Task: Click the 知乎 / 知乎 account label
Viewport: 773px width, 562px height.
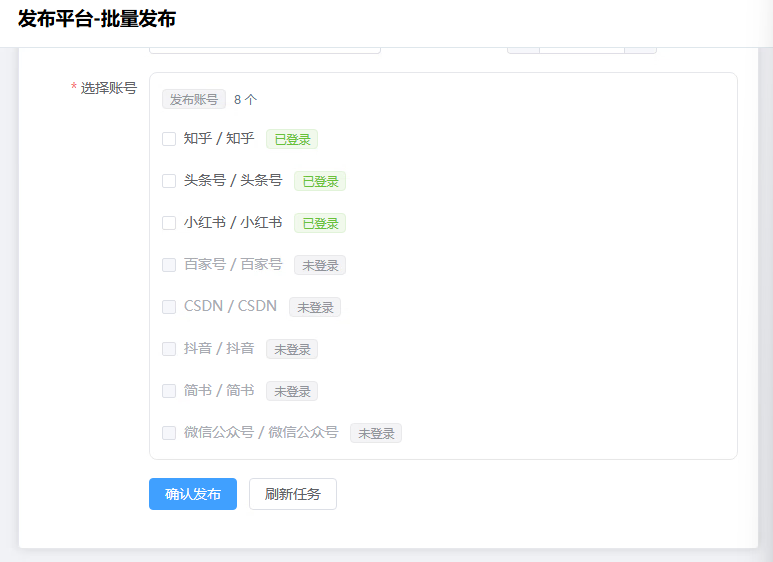Action: tap(219, 139)
